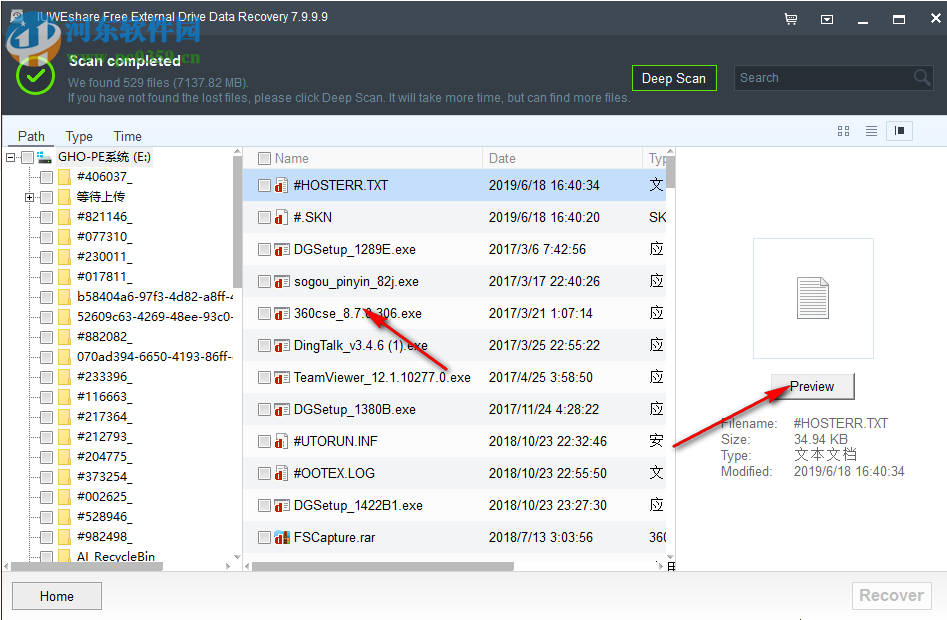Screen dimensions: 947x620
Task: Expand the 等待上传 folder node
Action: tap(27, 197)
